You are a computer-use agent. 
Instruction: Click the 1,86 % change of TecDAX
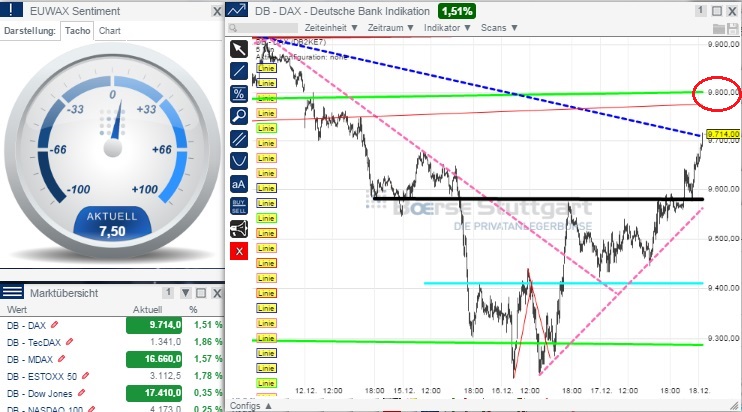point(208,342)
